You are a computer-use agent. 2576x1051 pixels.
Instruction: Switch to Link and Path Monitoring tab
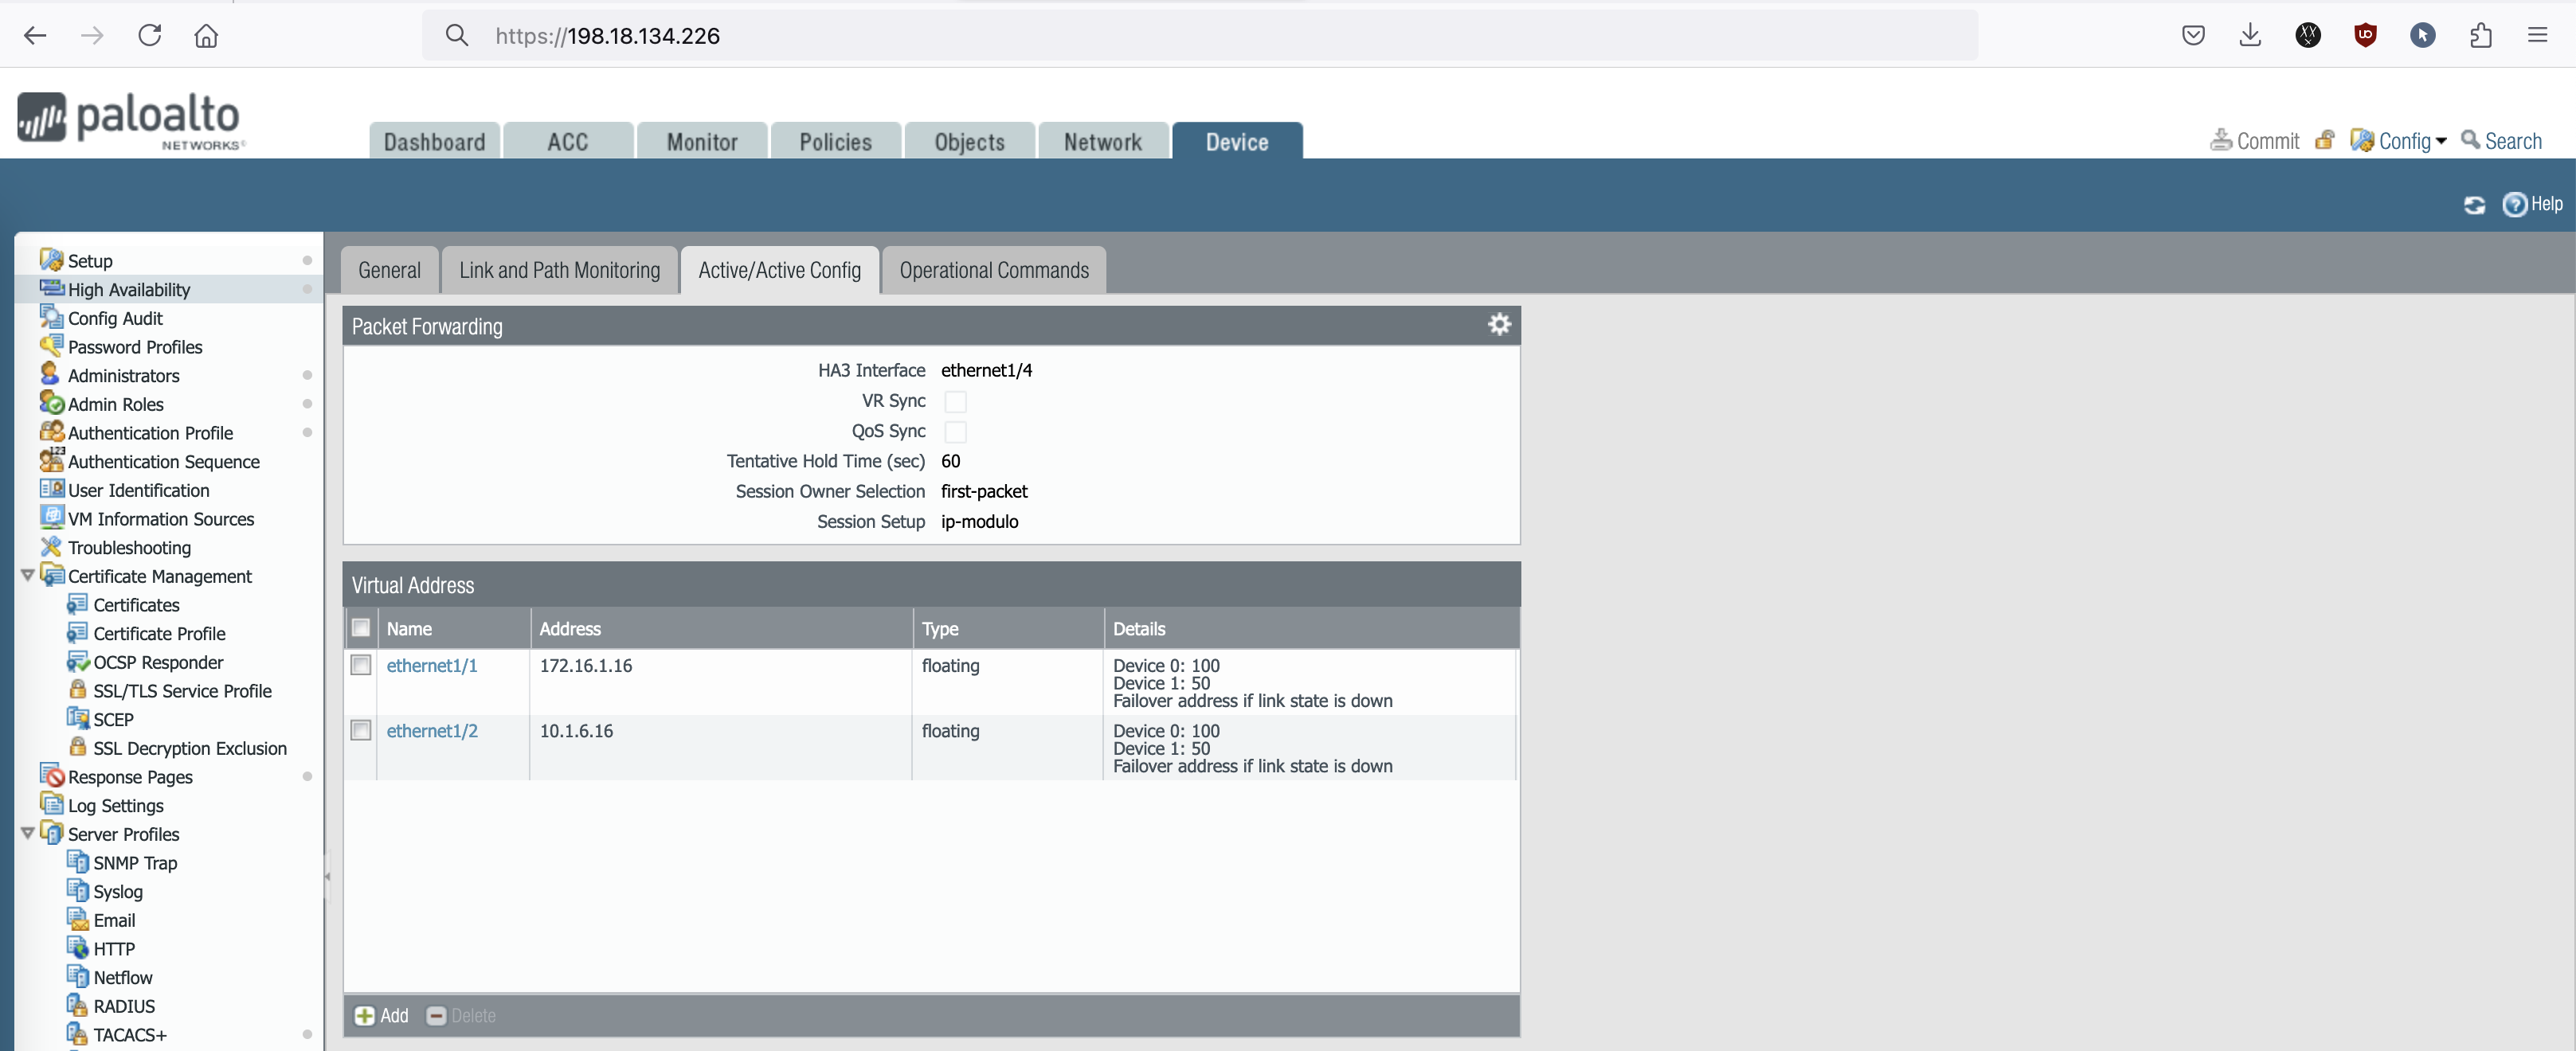click(x=559, y=270)
